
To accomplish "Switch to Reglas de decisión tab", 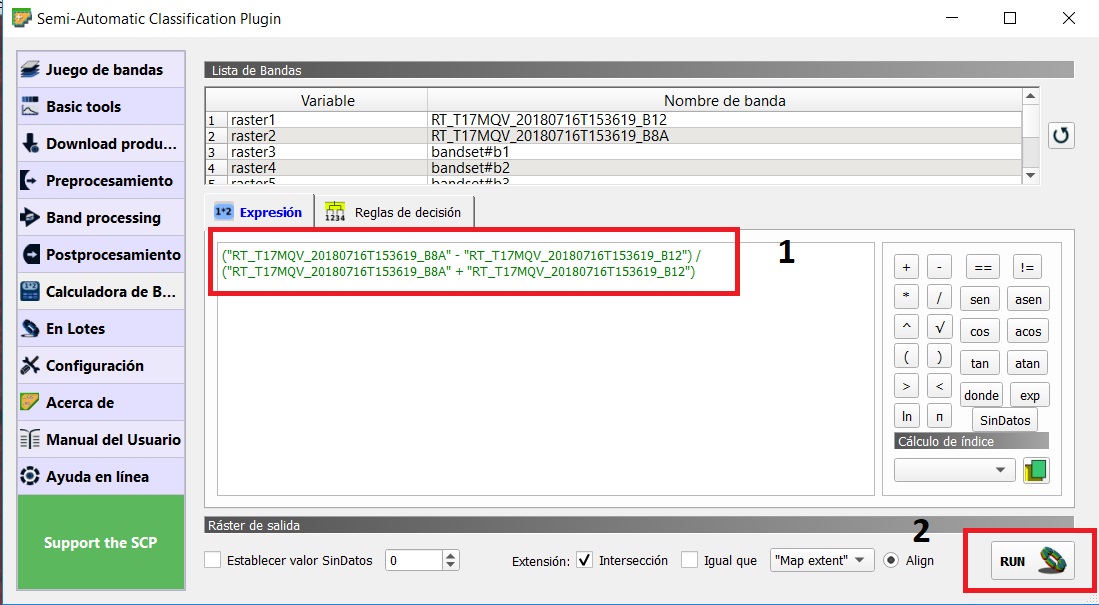I will tap(394, 212).
